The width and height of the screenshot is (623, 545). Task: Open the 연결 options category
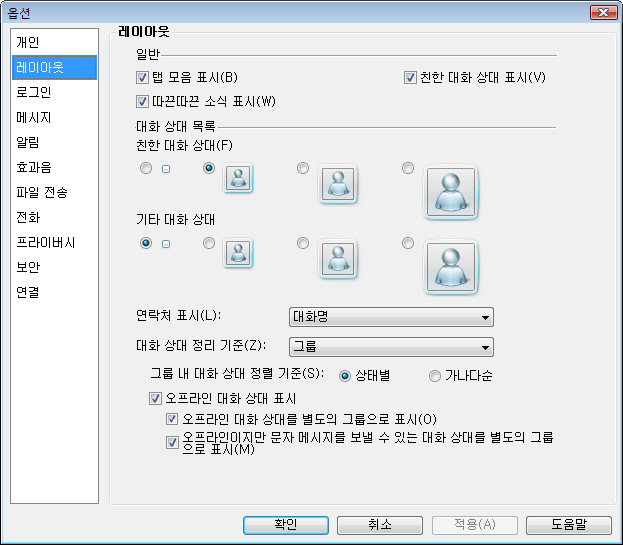54,292
